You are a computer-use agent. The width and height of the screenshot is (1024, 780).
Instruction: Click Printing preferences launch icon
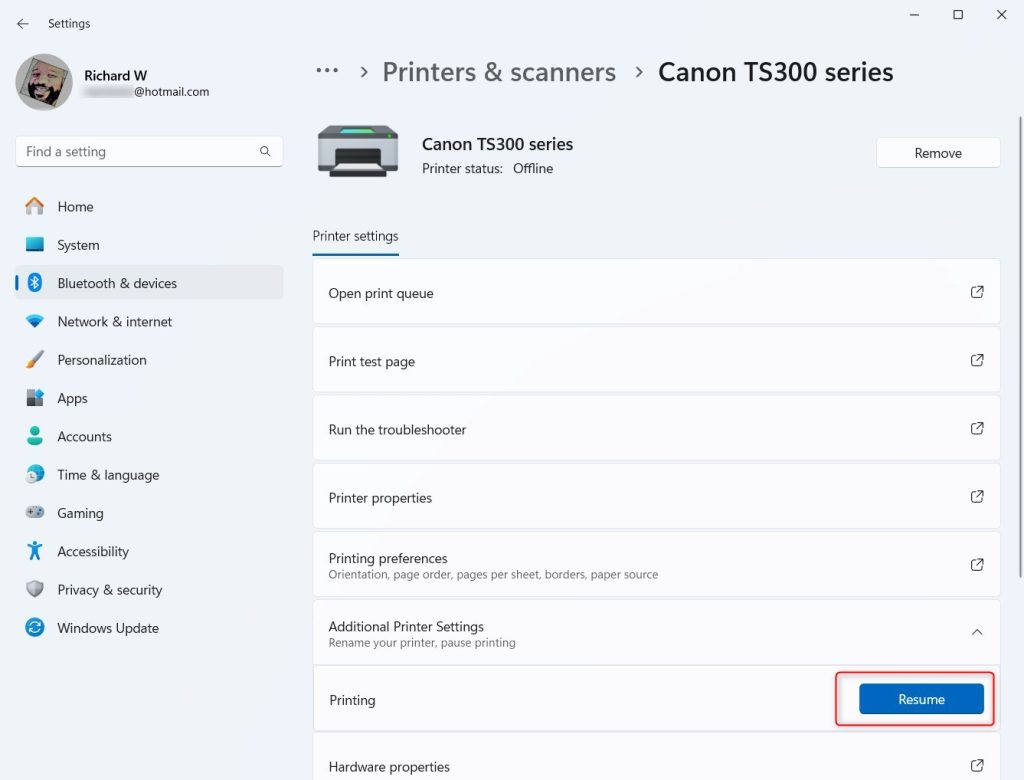point(977,564)
